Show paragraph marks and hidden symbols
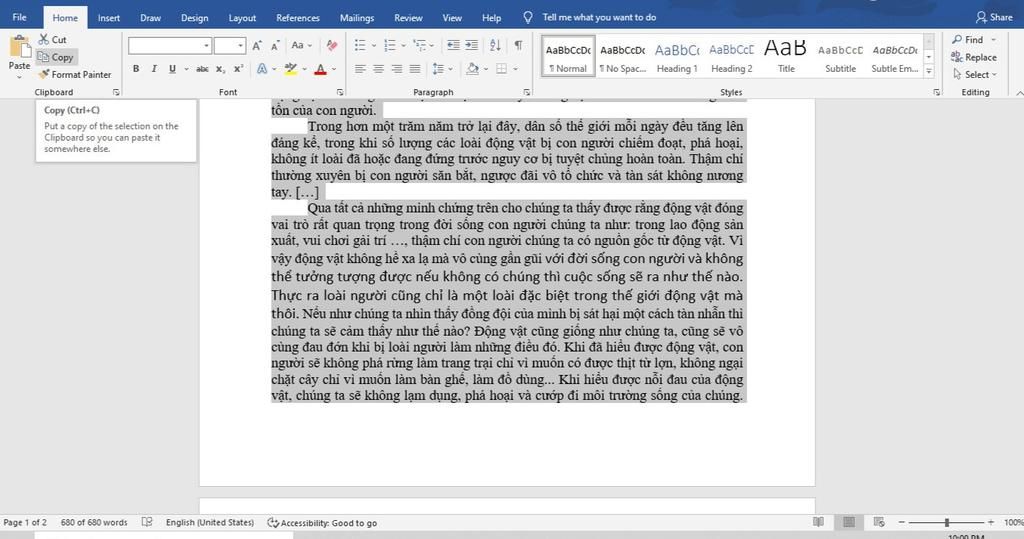This screenshot has width=1024, height=539. (x=518, y=45)
